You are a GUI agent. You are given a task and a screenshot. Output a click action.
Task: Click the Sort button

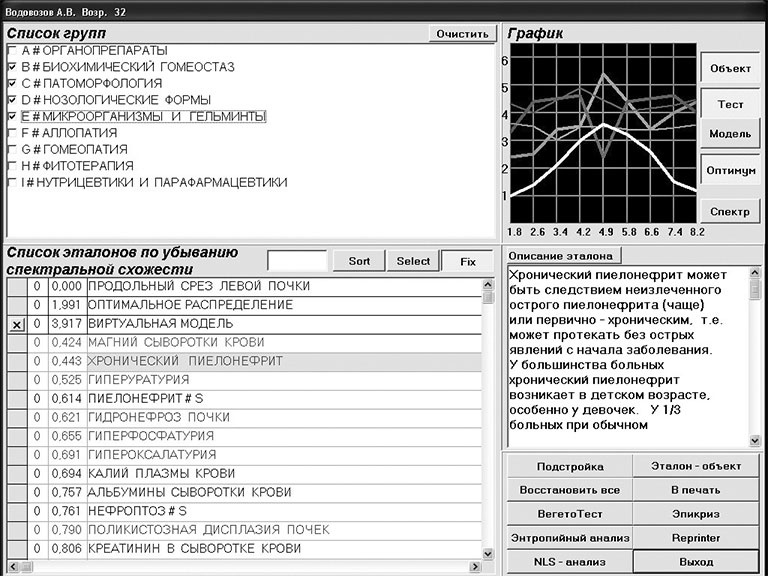[359, 261]
